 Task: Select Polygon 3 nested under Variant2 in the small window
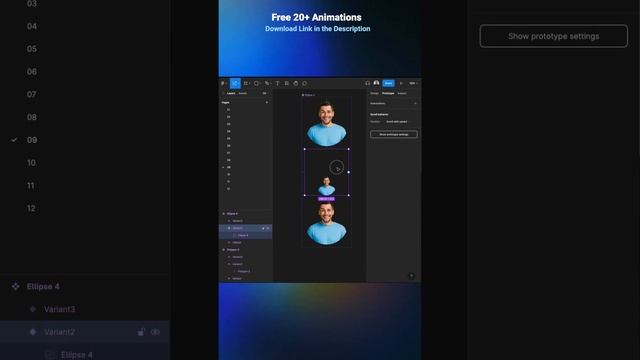pos(244,271)
